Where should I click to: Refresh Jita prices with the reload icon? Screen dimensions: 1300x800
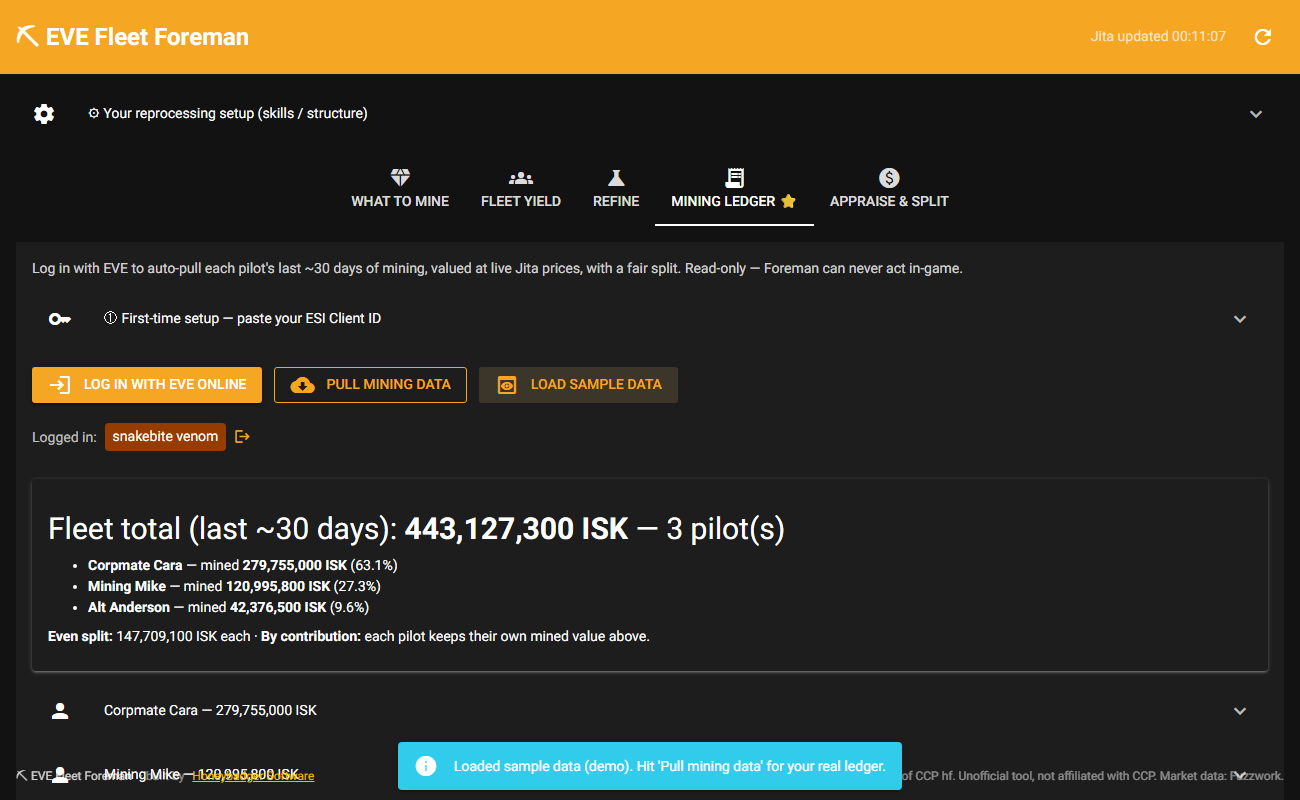1263,37
